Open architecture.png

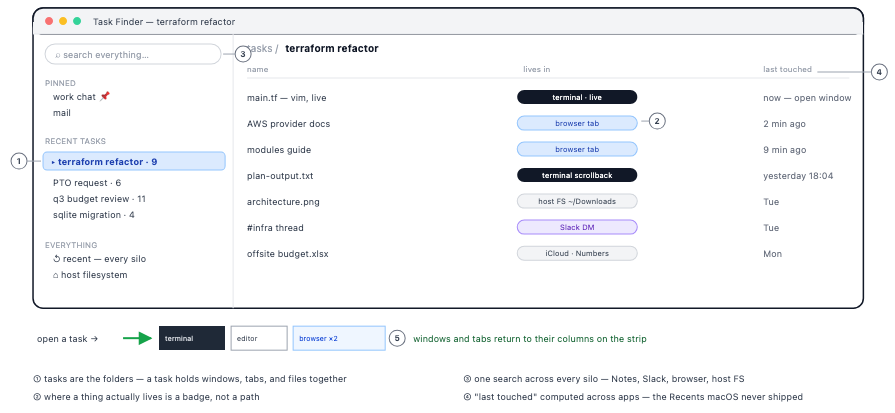point(283,202)
